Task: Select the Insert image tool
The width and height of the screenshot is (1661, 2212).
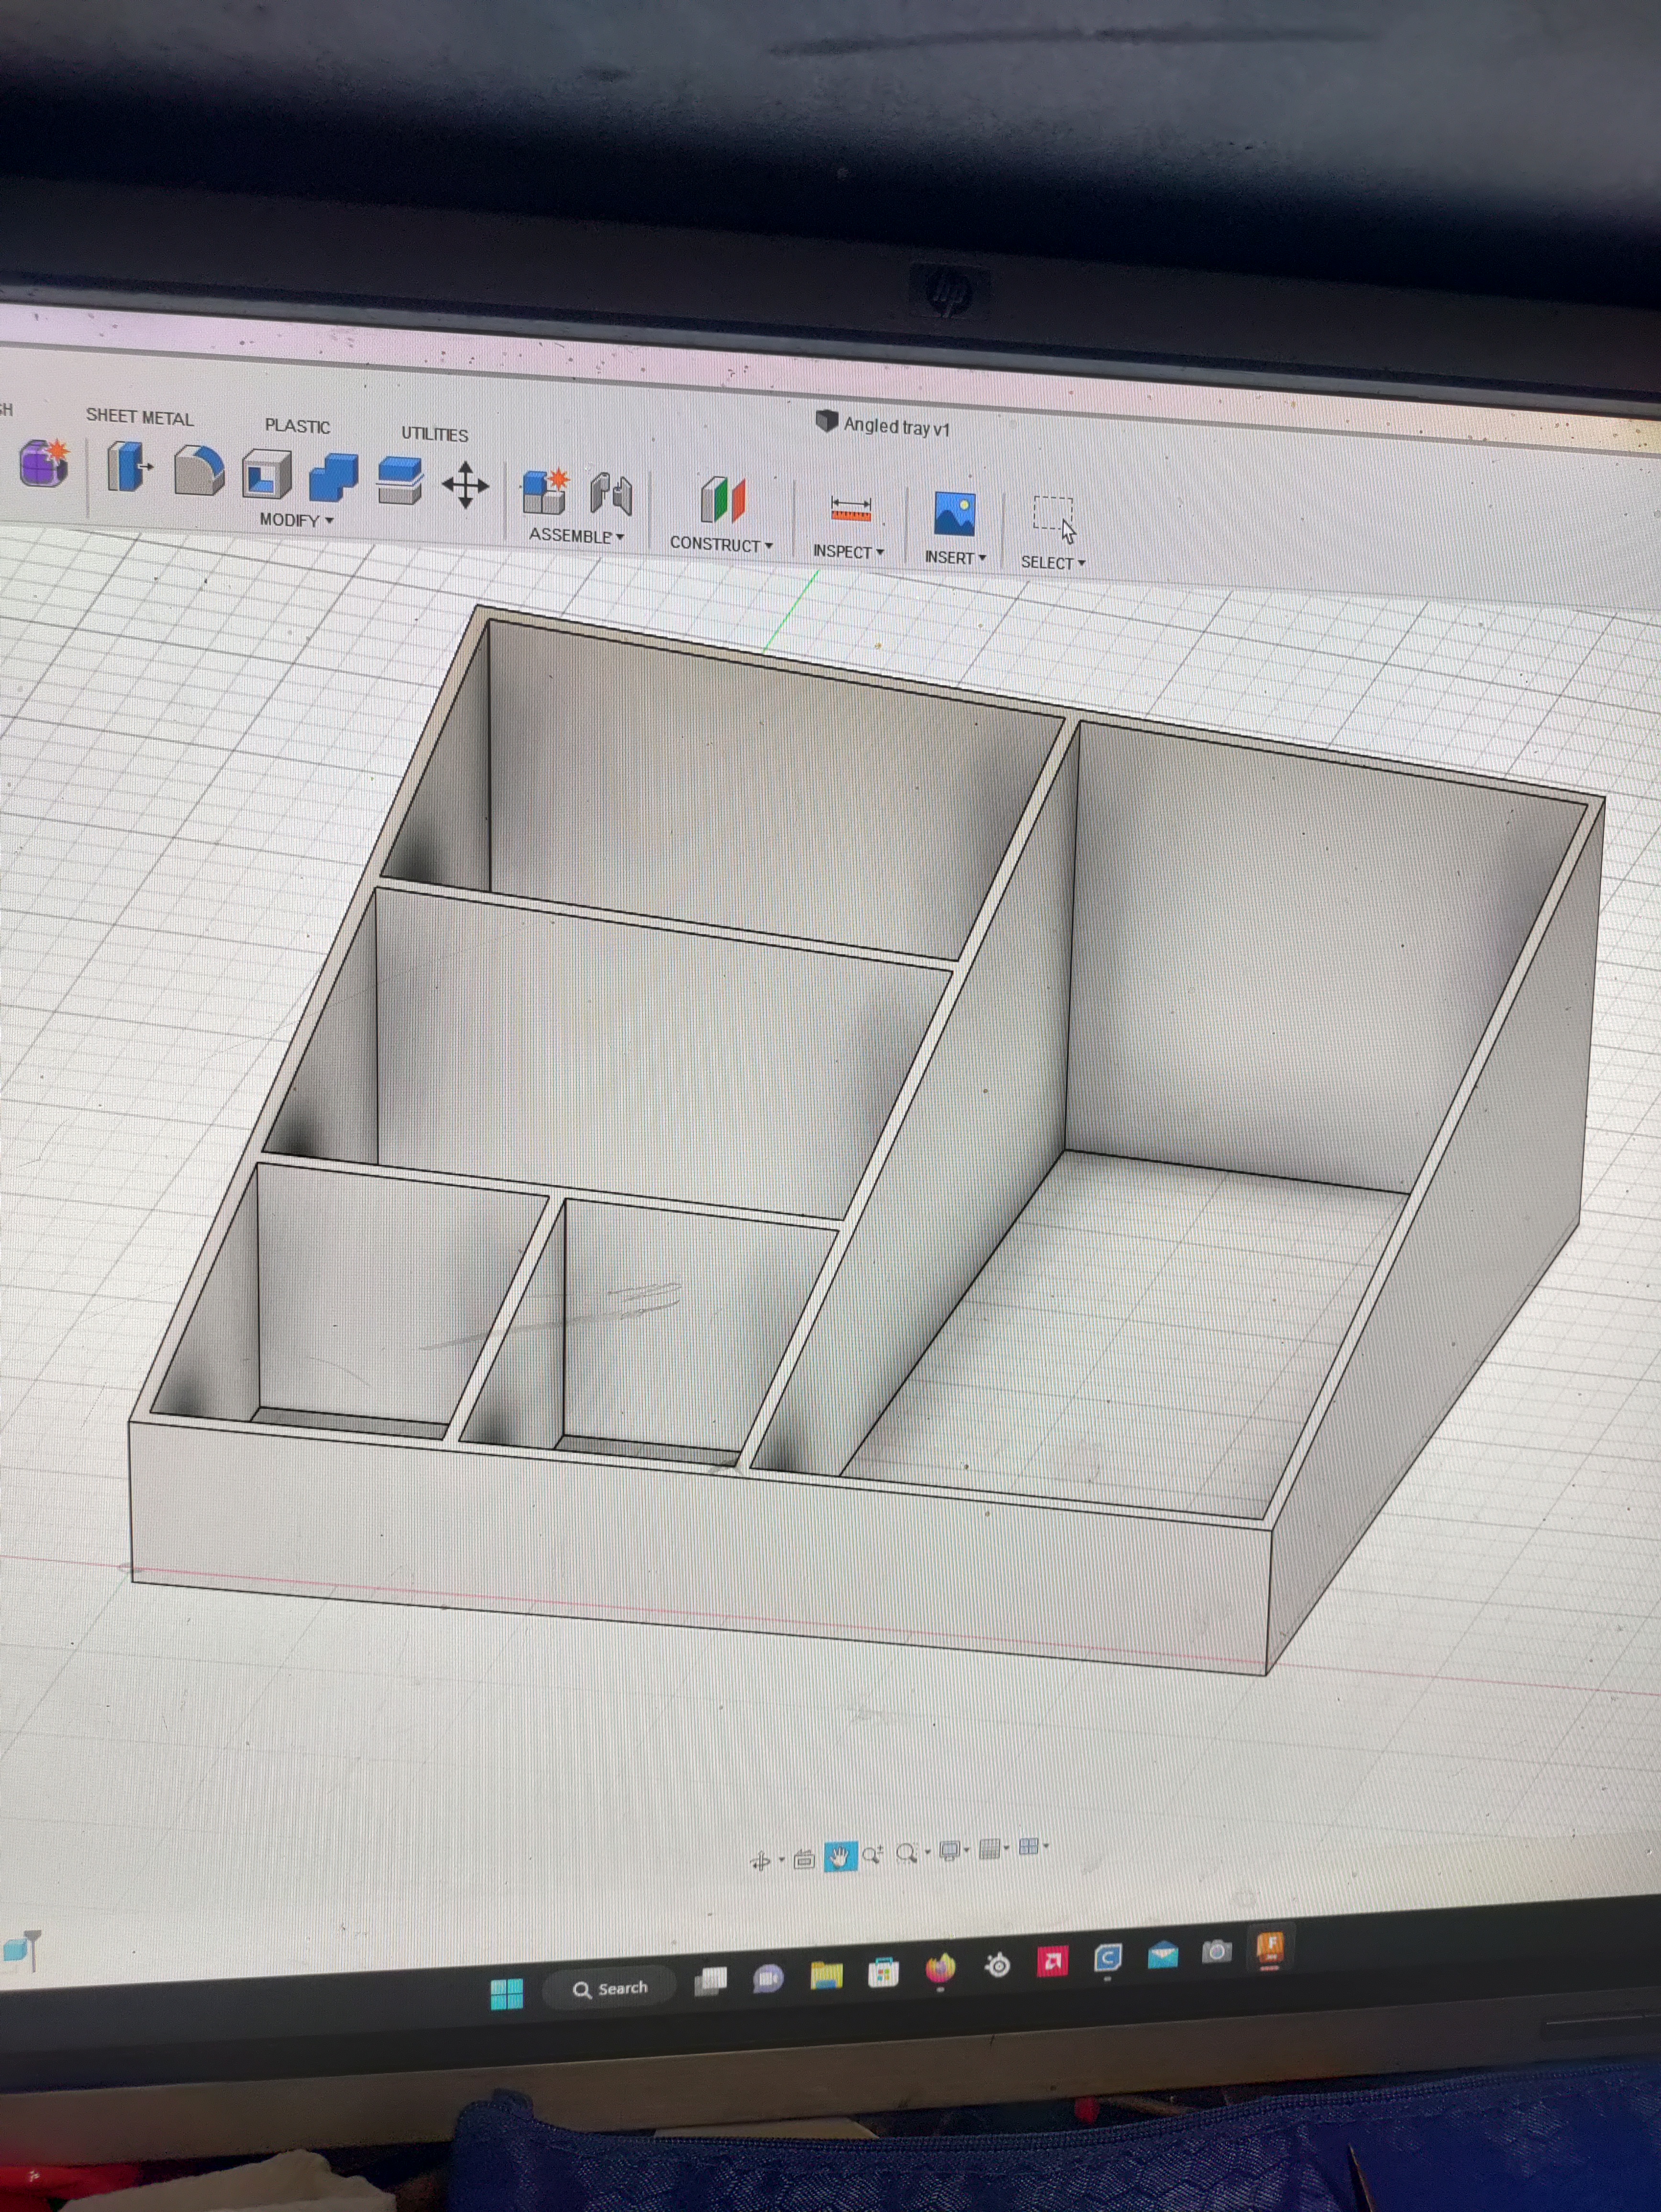Action: (x=954, y=513)
